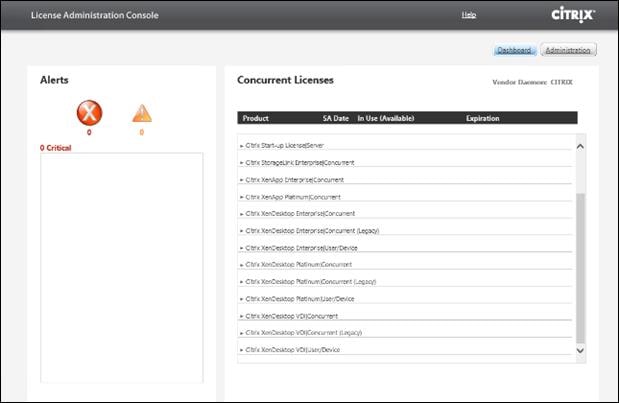Viewport: 619px width, 403px height.
Task: Expand Citrix XenDesktop VDI|User/Device row
Action: (405, 350)
